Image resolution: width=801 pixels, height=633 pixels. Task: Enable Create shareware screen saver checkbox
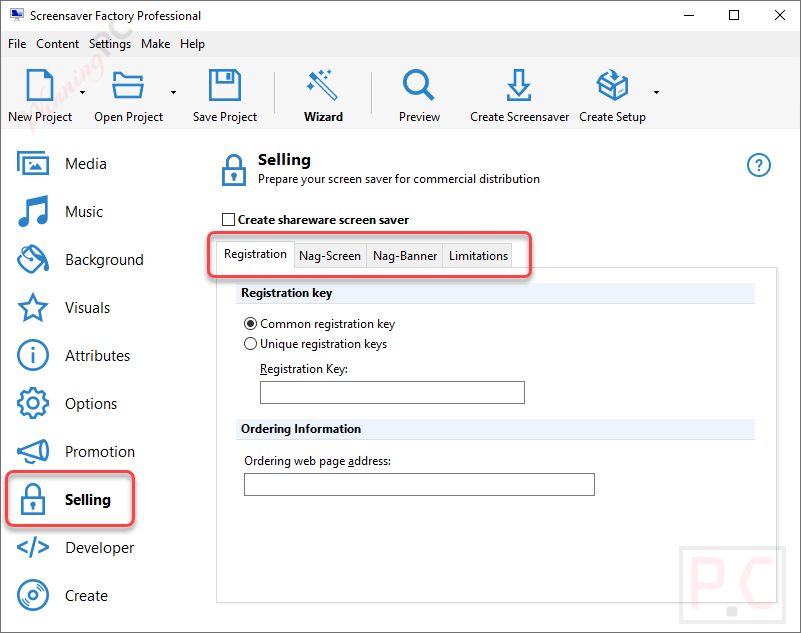tap(228, 220)
